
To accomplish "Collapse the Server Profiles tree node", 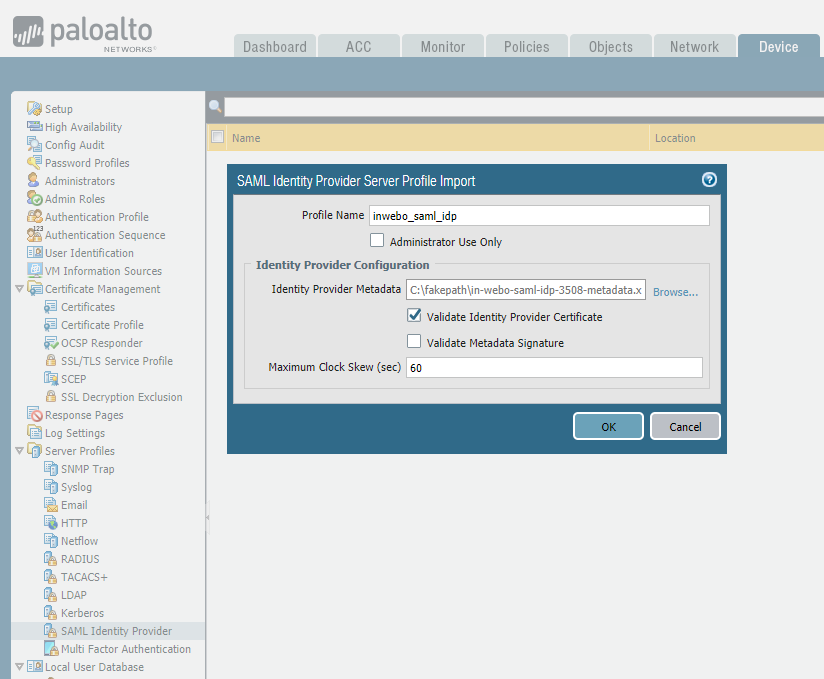I will (19, 451).
